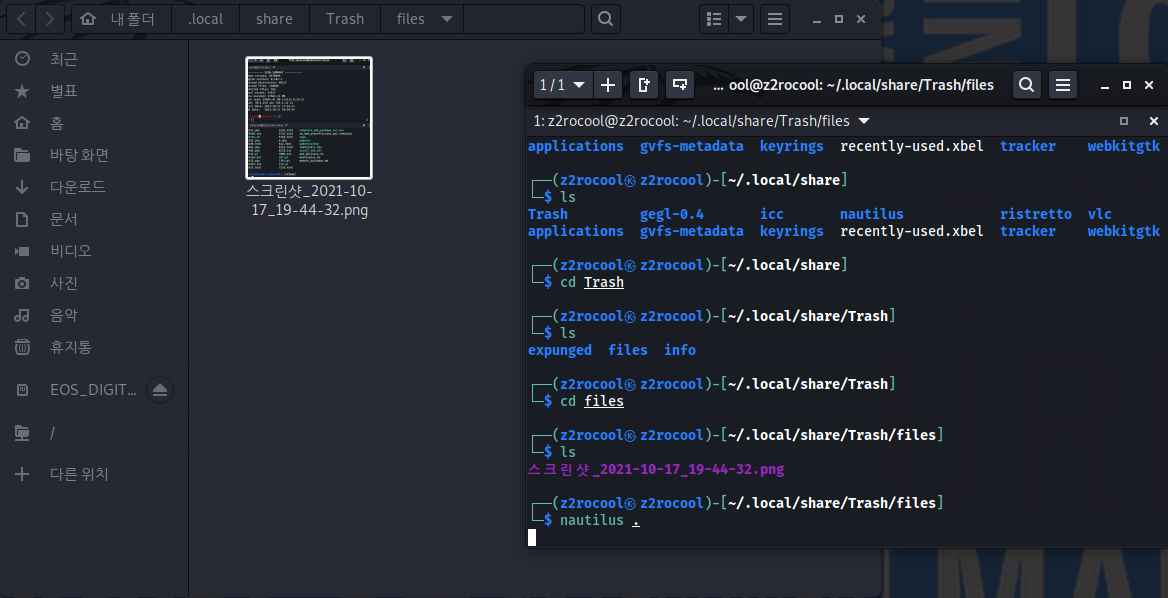Viewport: 1168px width, 598px height.
Task: Eject the EOS_DIGIT... volume
Action: pyautogui.click(x=159, y=389)
